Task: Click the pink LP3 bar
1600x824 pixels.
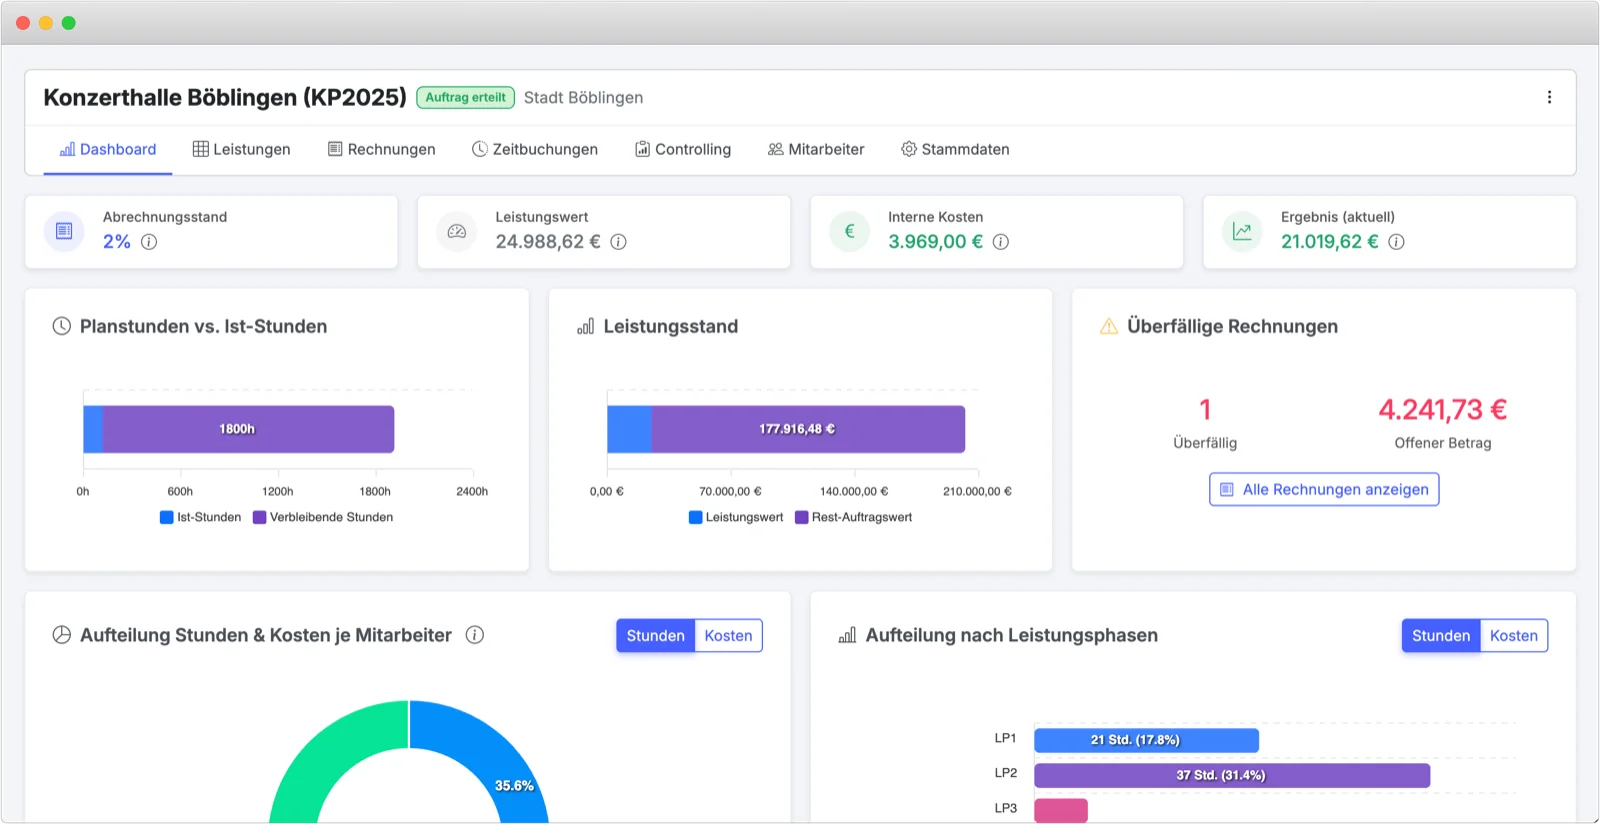Action: tap(1061, 810)
